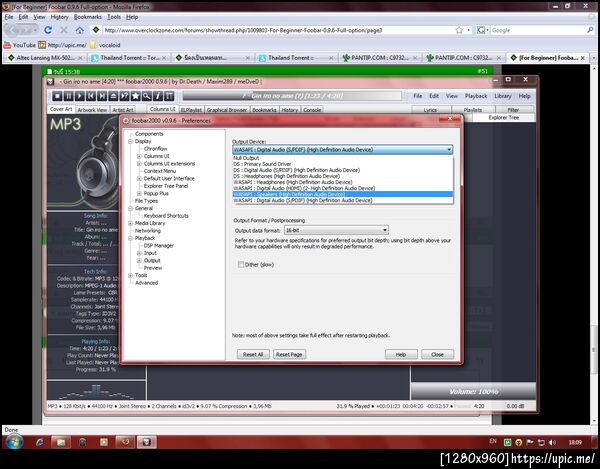Image resolution: width=600 pixels, height=469 pixels.
Task: Click the Volume: 100% bar
Action: tap(473, 391)
